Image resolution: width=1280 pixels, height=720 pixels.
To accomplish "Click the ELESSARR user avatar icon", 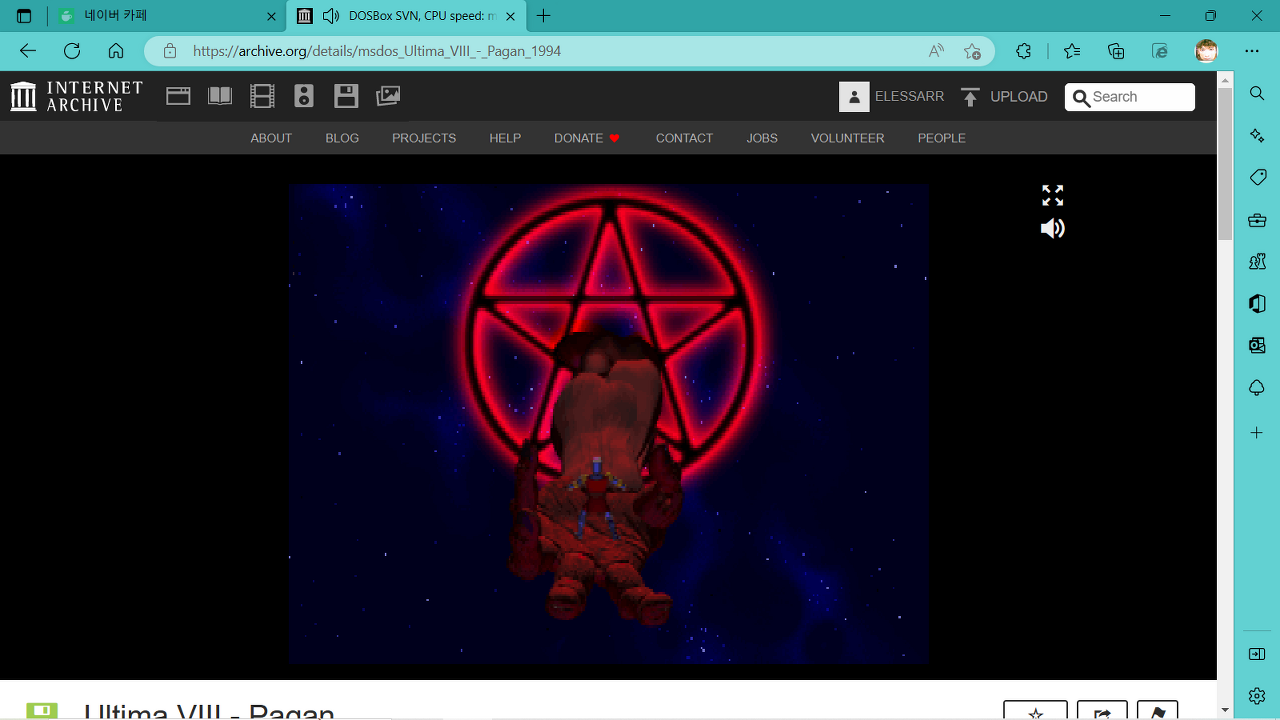I will pos(854,97).
